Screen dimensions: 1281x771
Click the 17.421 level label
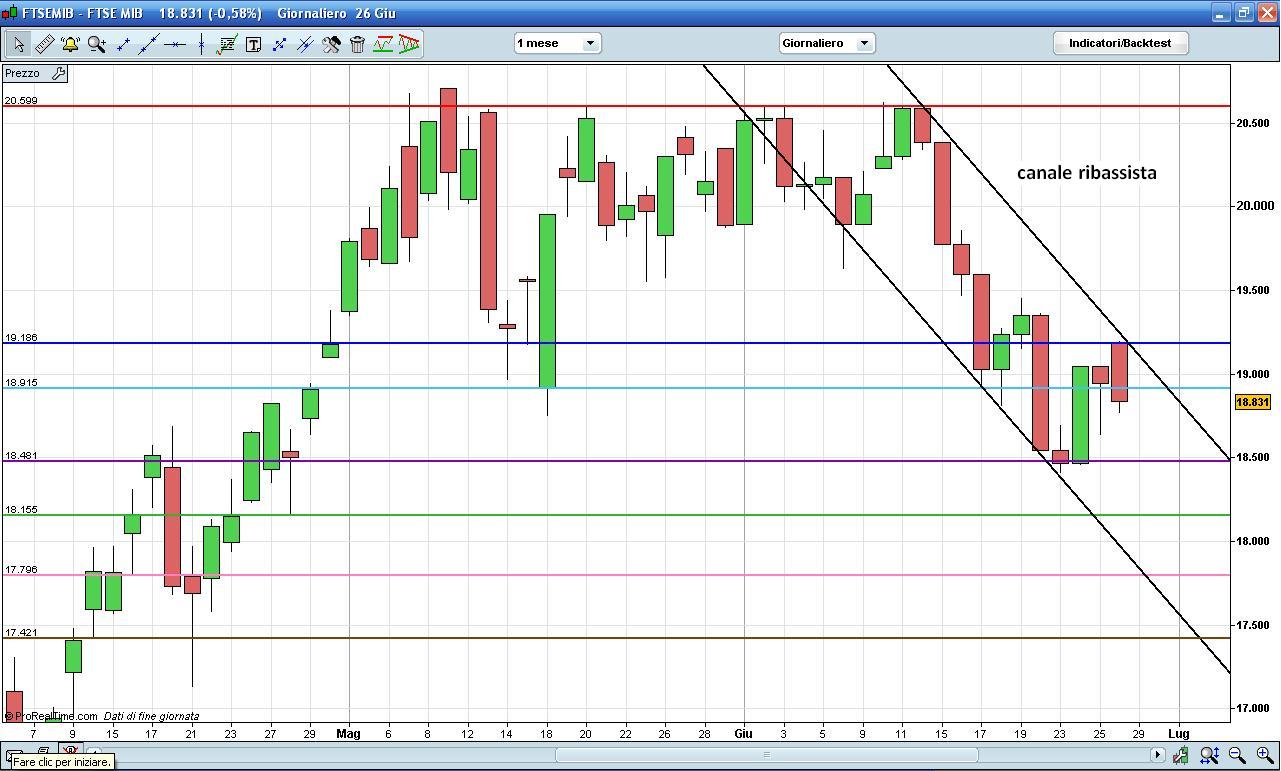(x=21, y=632)
